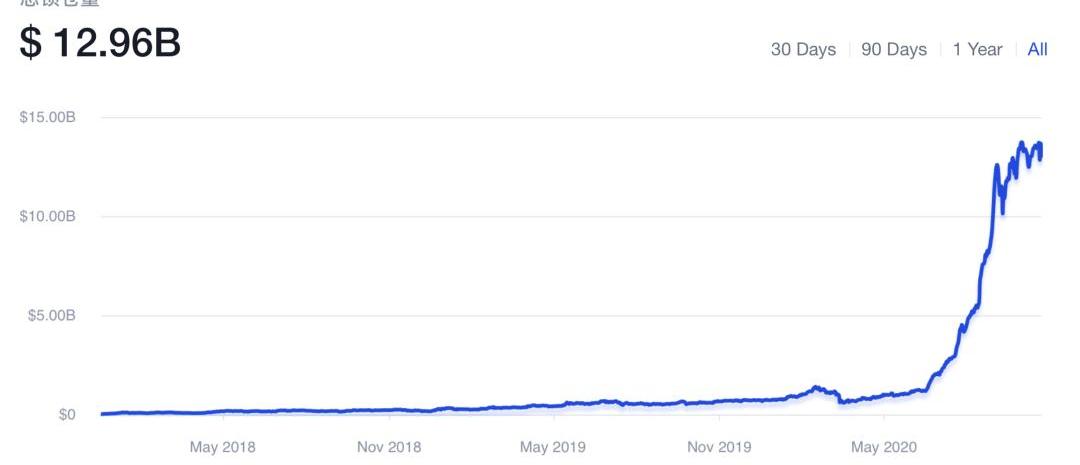Click the $10.00B y-axis label
This screenshot has width=1080, height=465.
(x=48, y=216)
